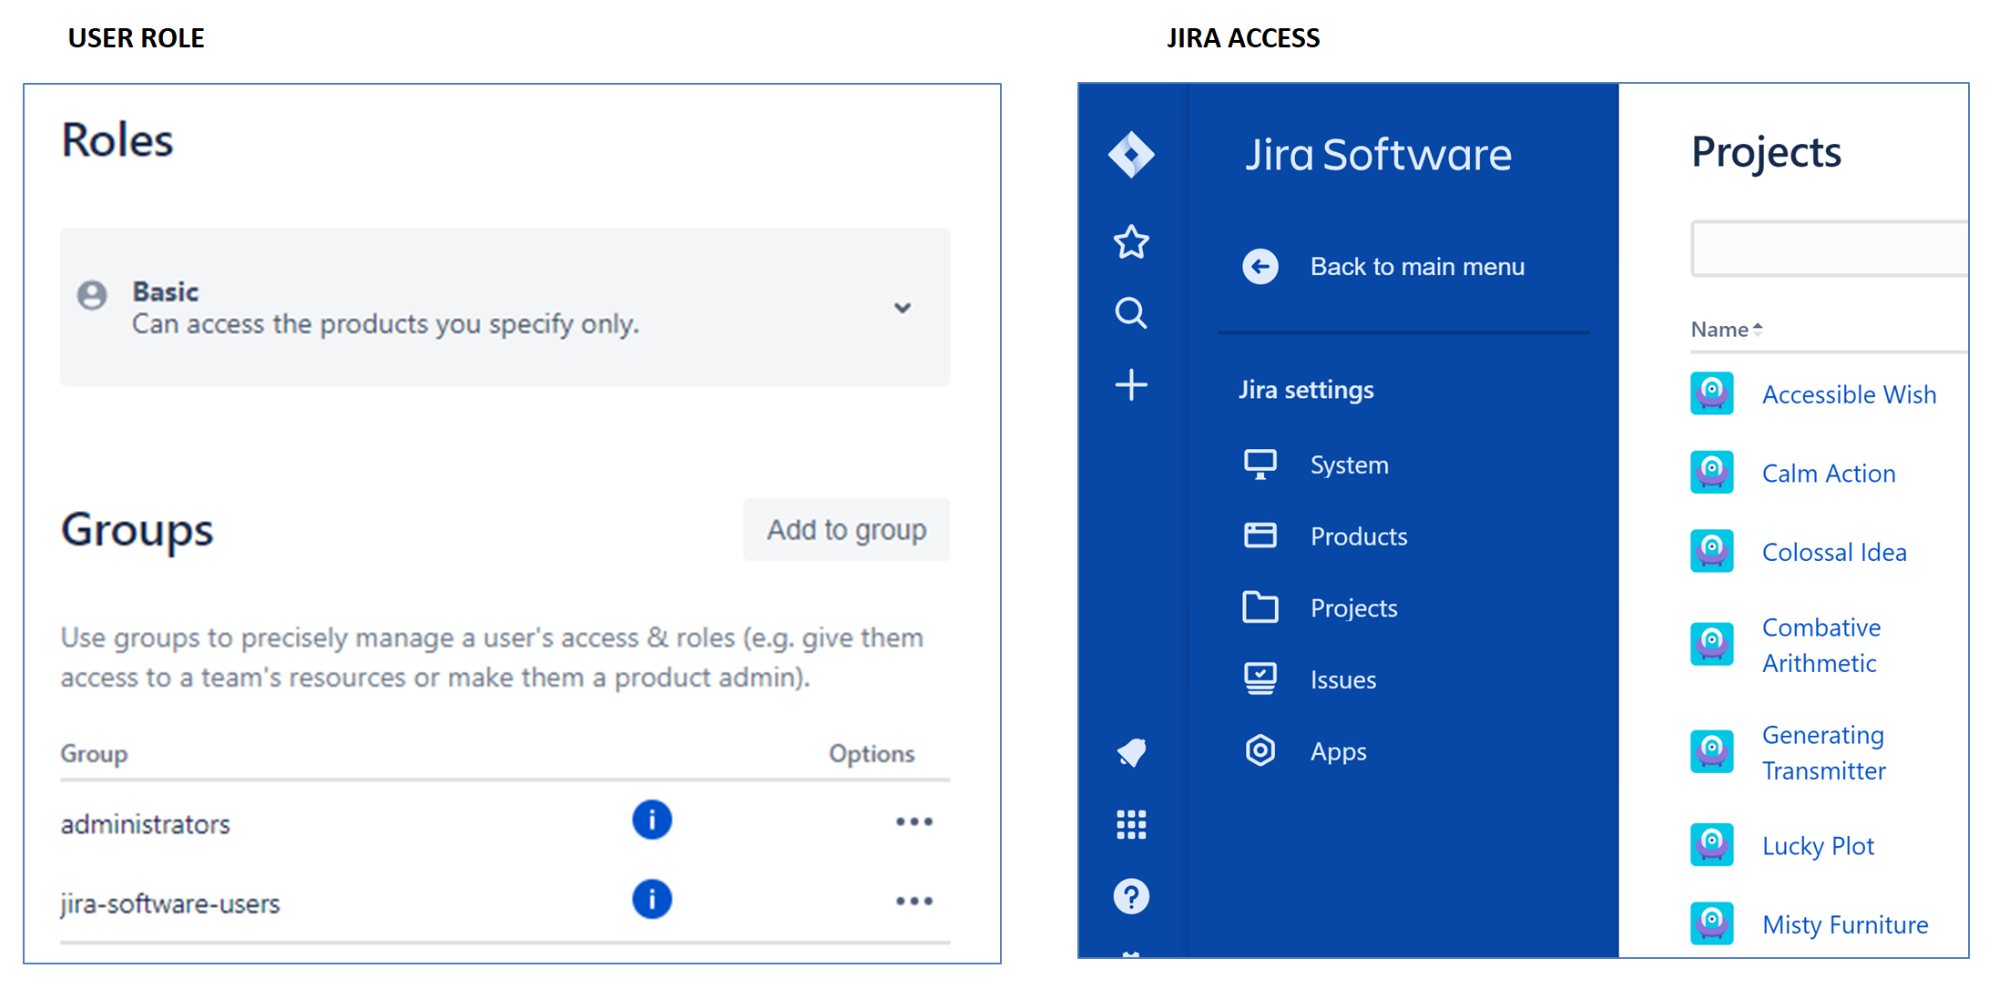
Task: Click Combative Arithmetic project avatar
Action: (x=1712, y=644)
